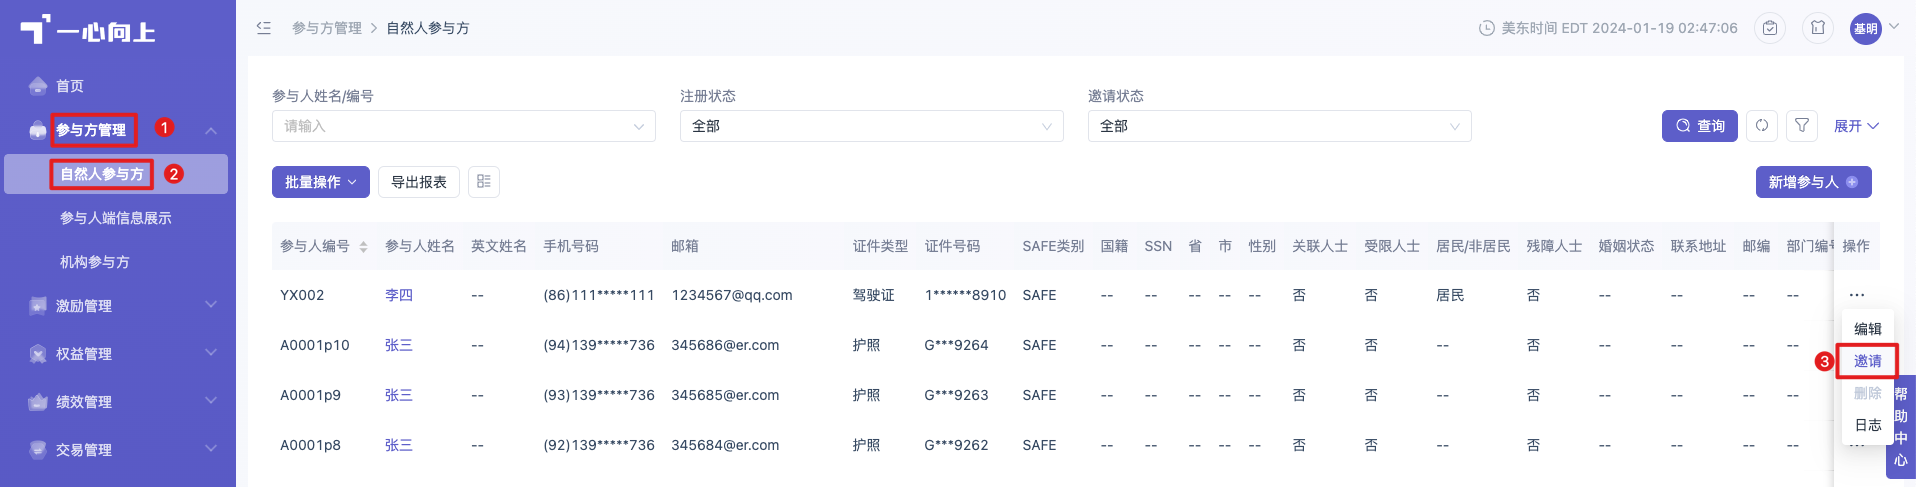Expand the 绩效管理 menu chevron

point(211,401)
